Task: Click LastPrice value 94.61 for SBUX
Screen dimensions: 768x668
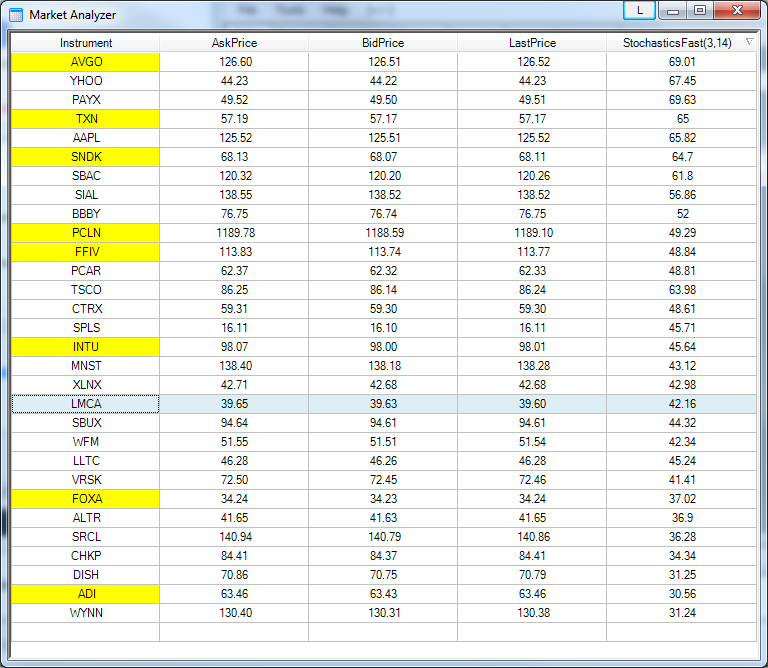Action: click(532, 423)
